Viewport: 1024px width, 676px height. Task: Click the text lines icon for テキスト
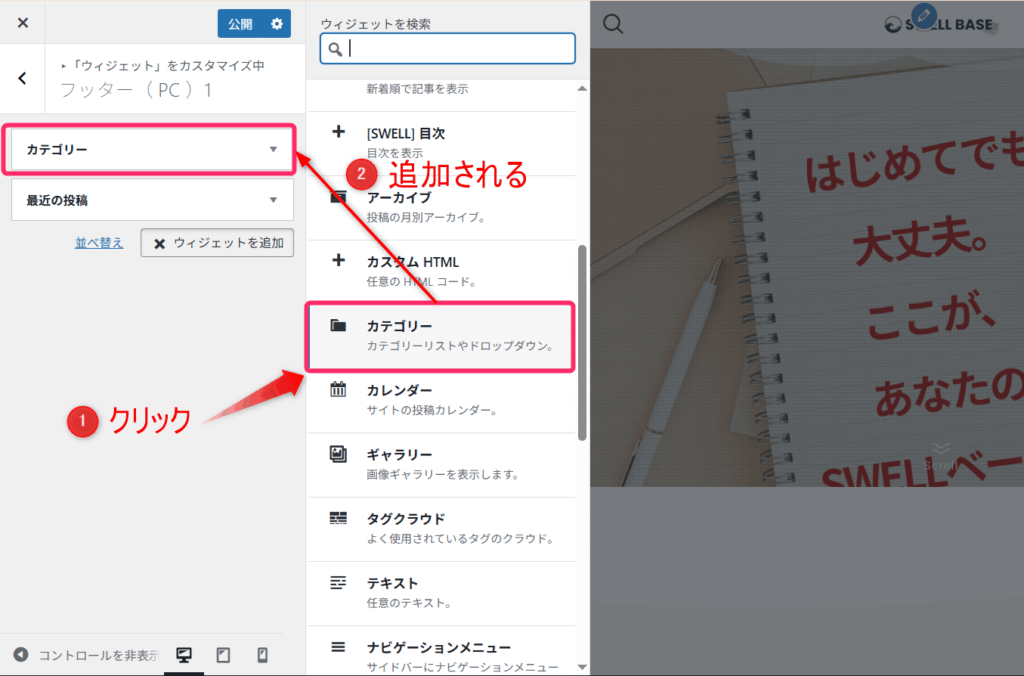[338, 583]
